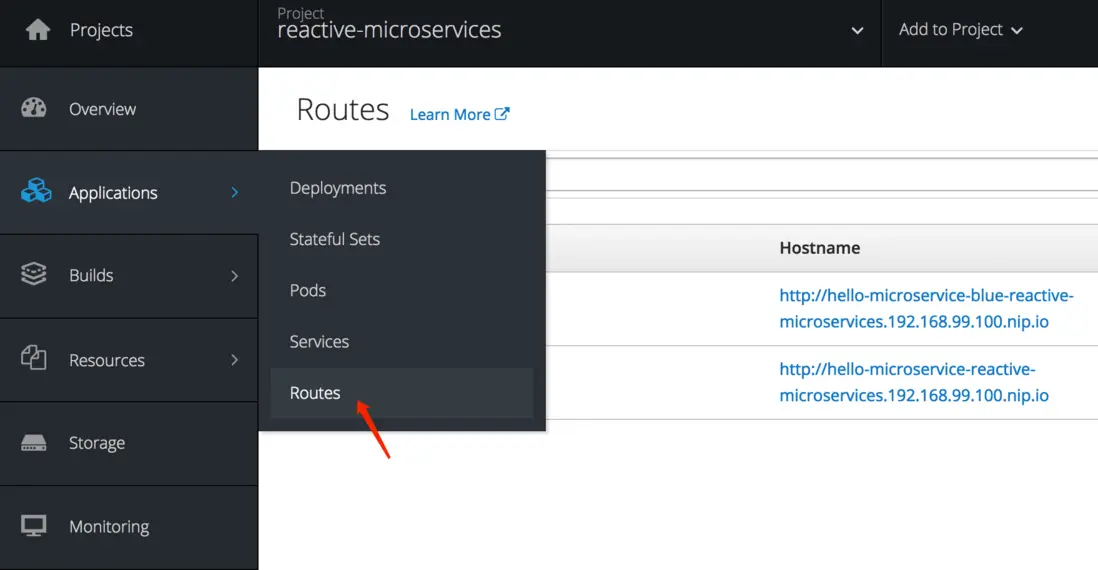Expand the Resources submenu arrow
Viewport: 1098px width, 570px height.
235,359
